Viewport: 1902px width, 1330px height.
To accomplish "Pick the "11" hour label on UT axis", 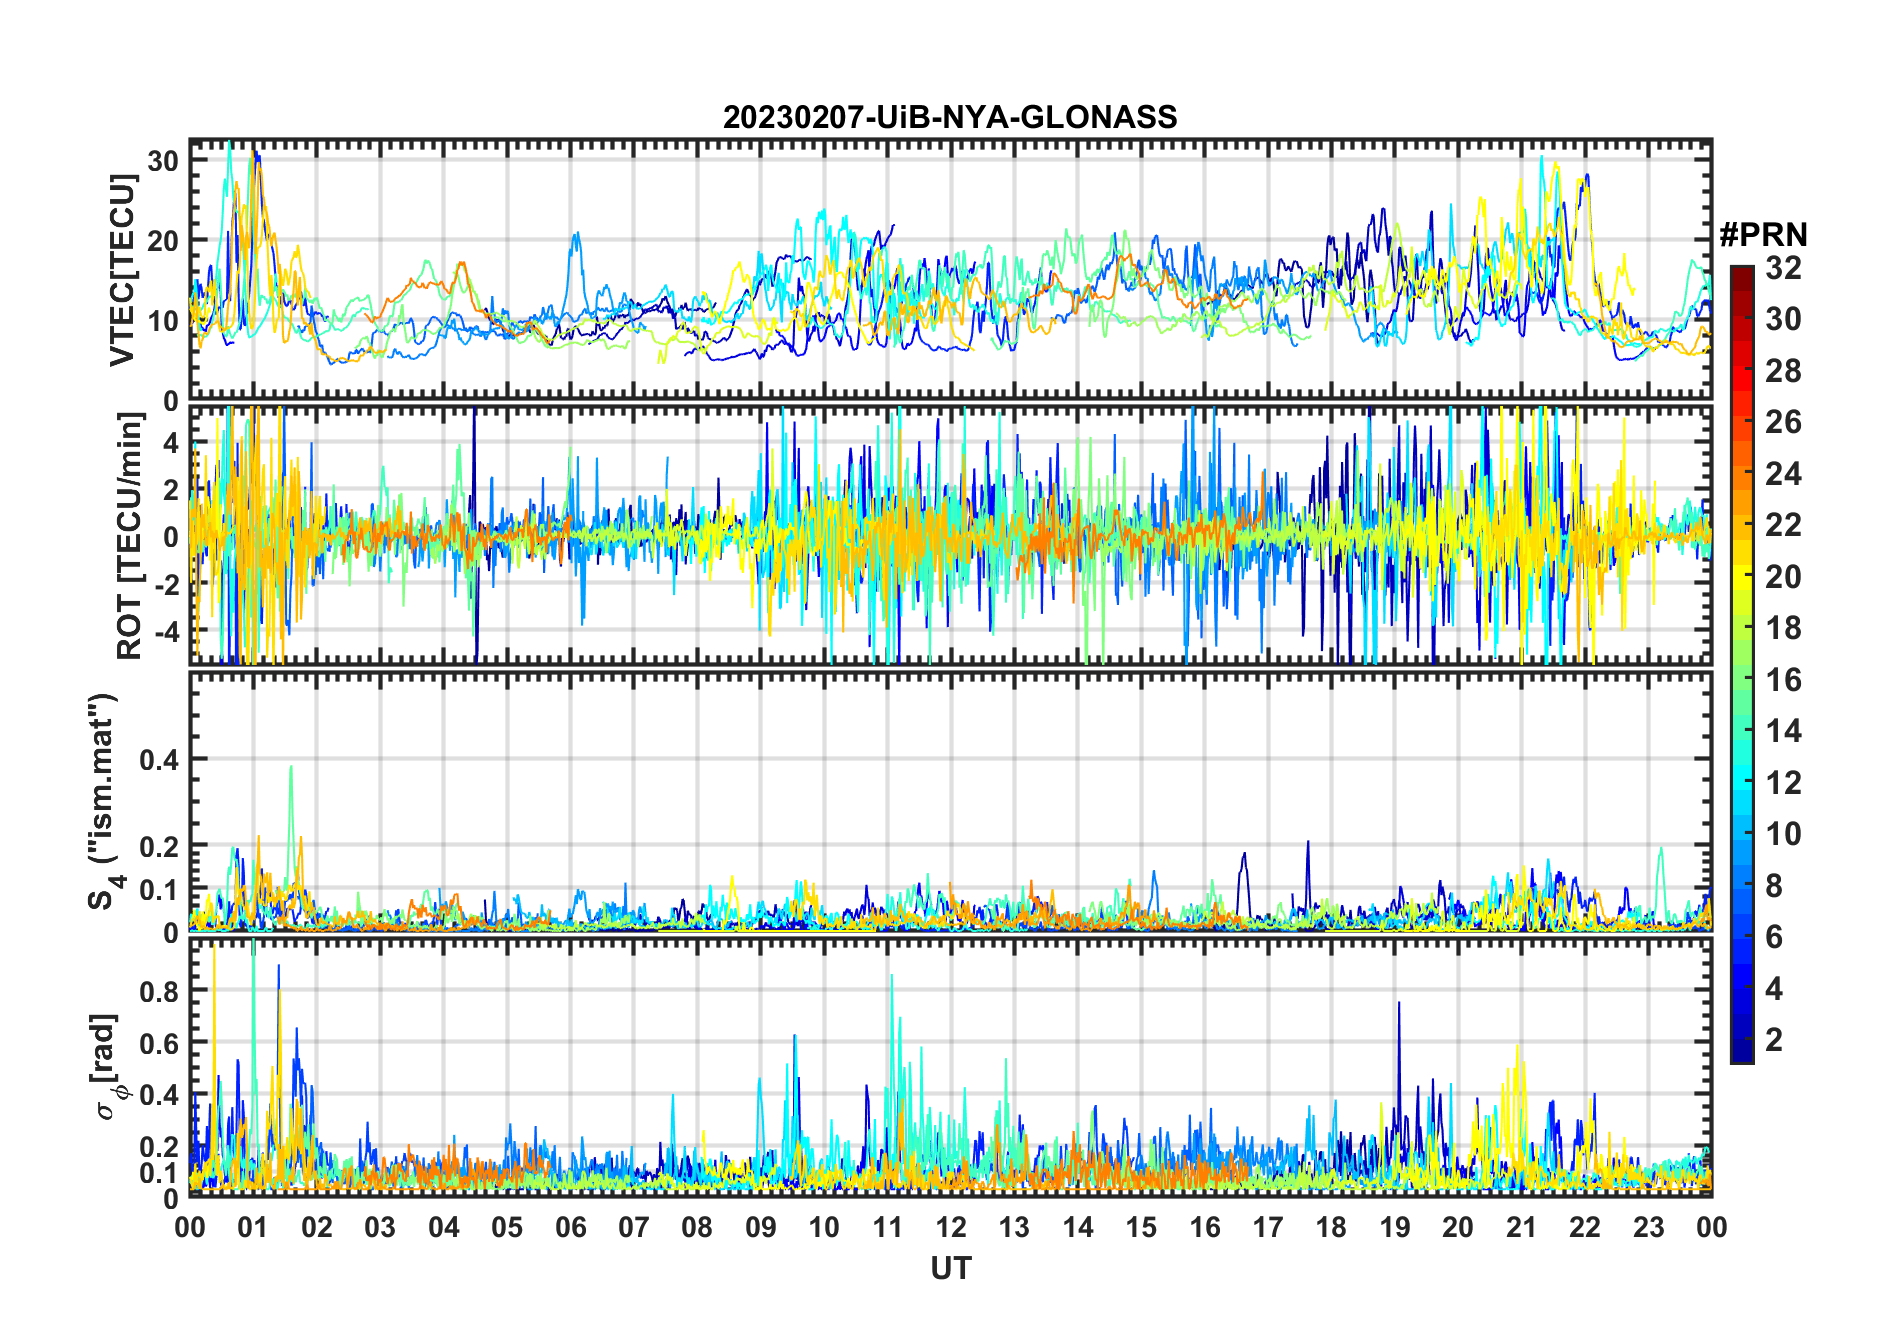I will click(888, 1228).
